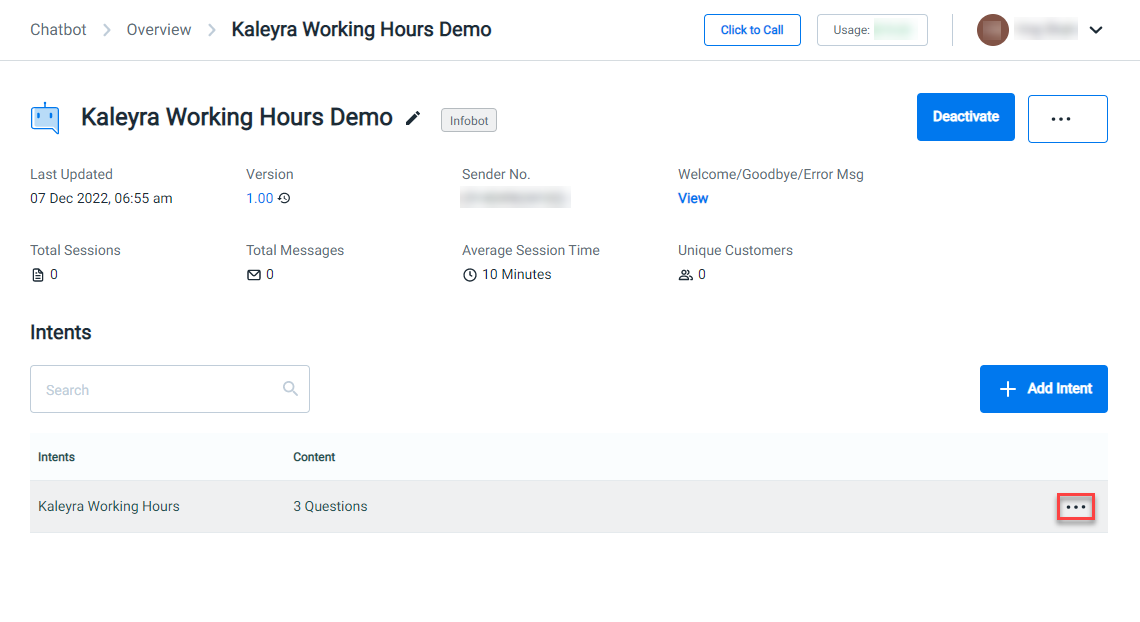Click the 3 Questions content cell
Screen dimensions: 1140x622
coord(330,506)
